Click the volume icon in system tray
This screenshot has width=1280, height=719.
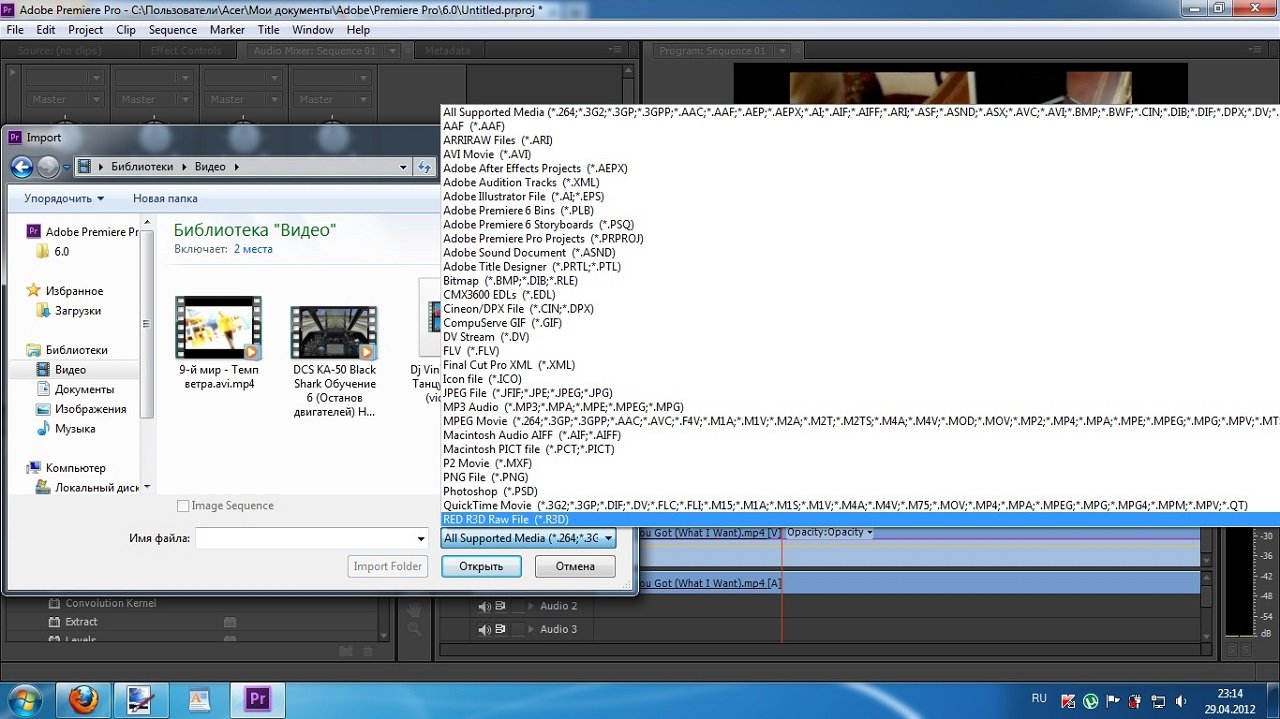coord(1182,700)
